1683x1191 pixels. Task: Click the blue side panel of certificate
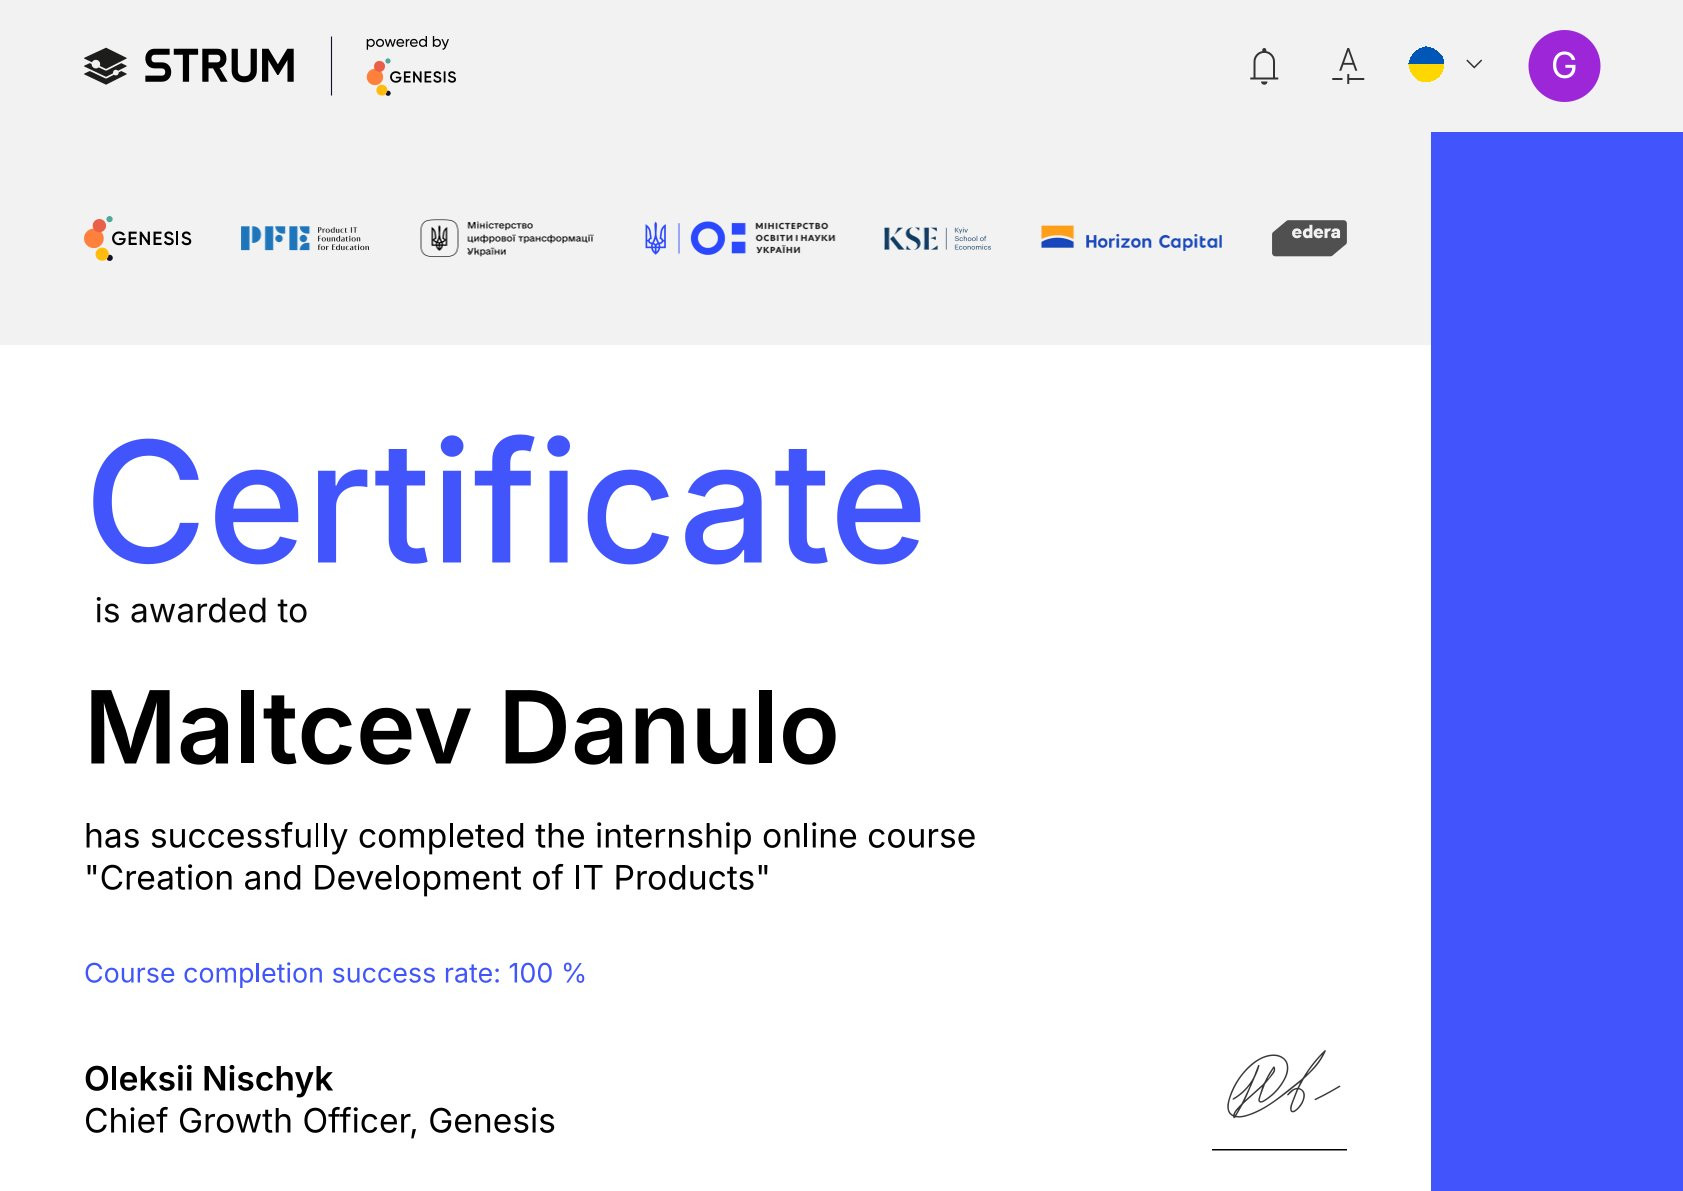click(x=1556, y=660)
